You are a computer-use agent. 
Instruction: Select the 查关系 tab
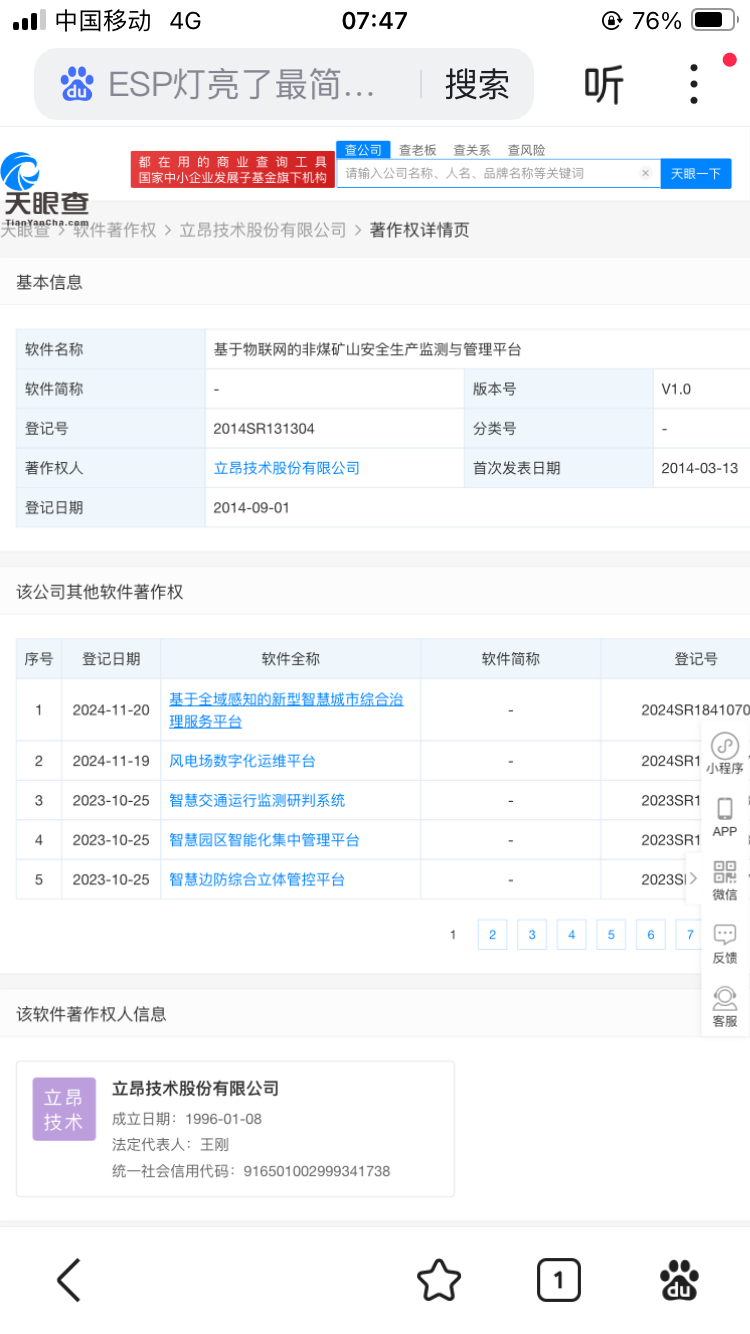[472, 150]
